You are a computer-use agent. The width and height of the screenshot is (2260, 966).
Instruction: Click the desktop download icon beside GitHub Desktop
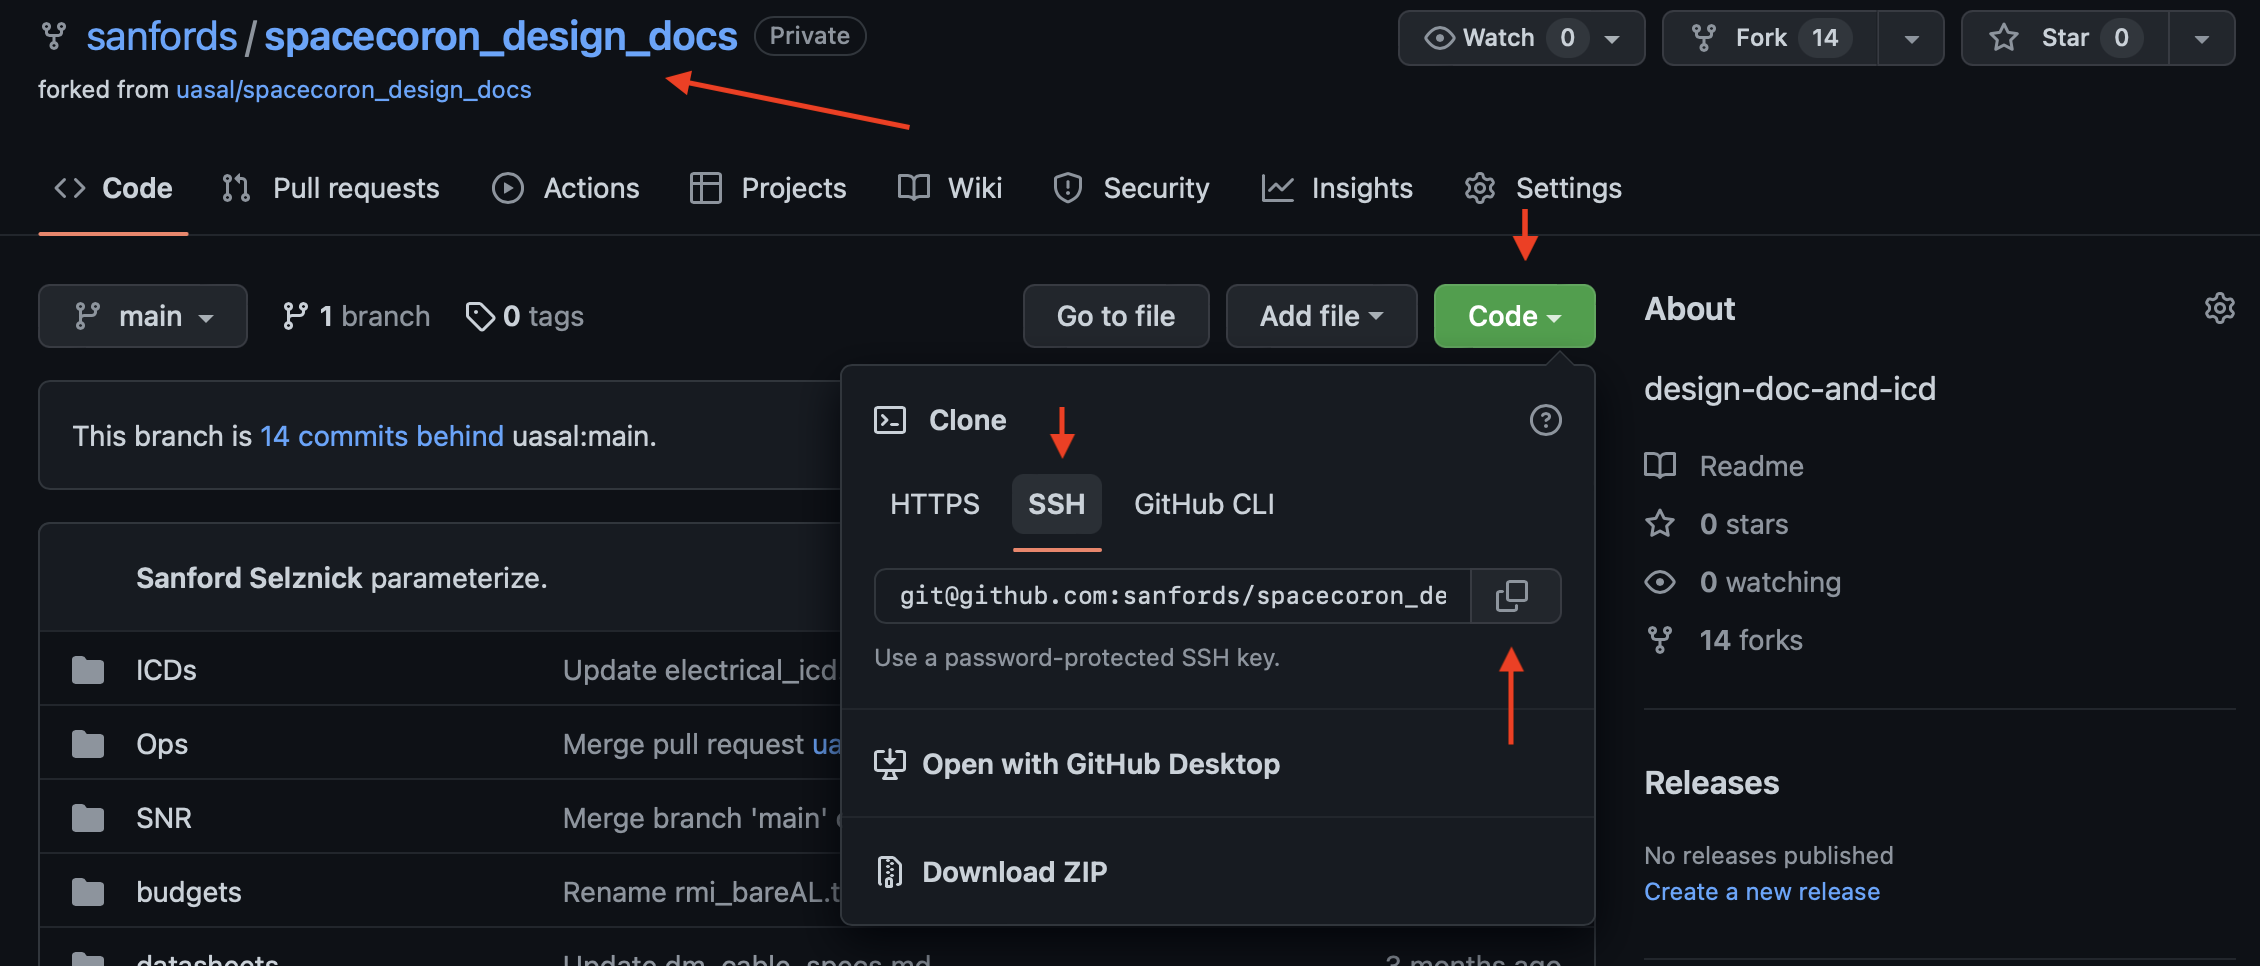(889, 764)
